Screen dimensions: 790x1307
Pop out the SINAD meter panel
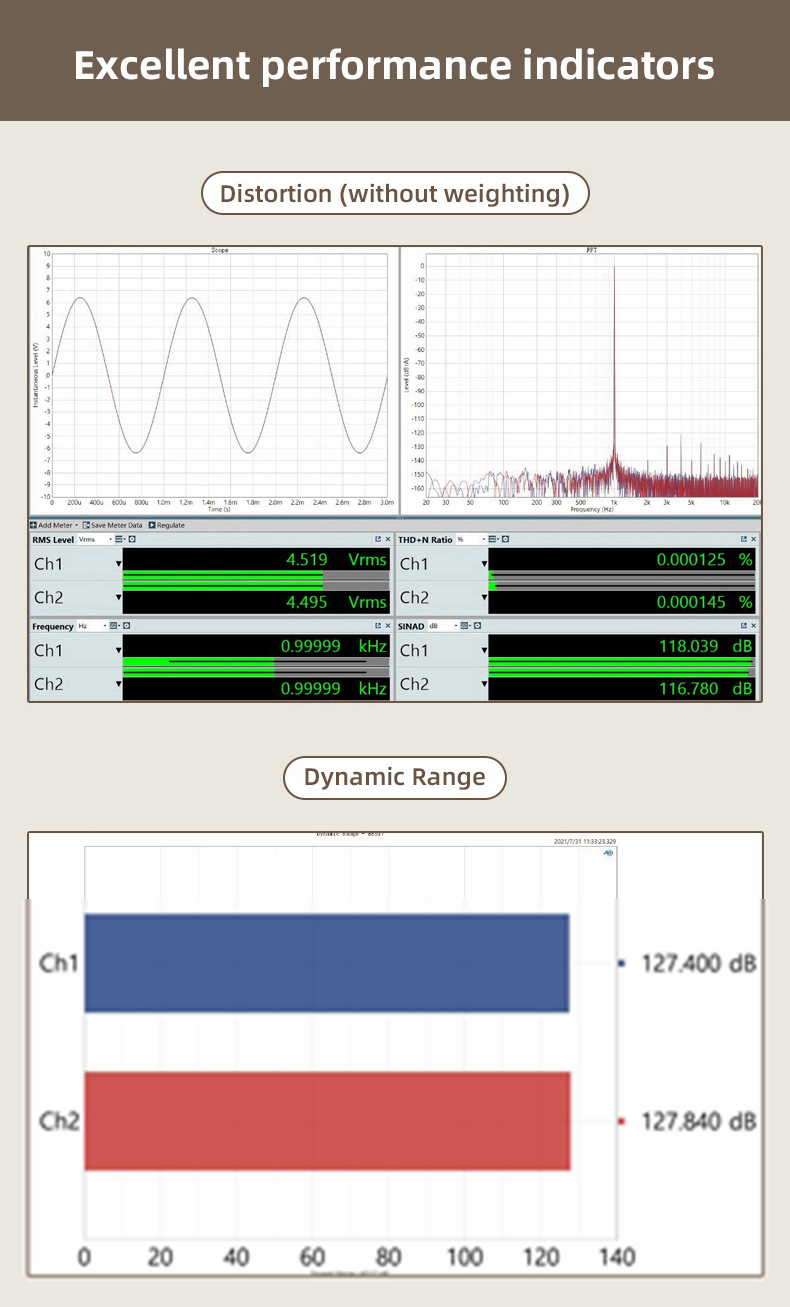[x=743, y=625]
